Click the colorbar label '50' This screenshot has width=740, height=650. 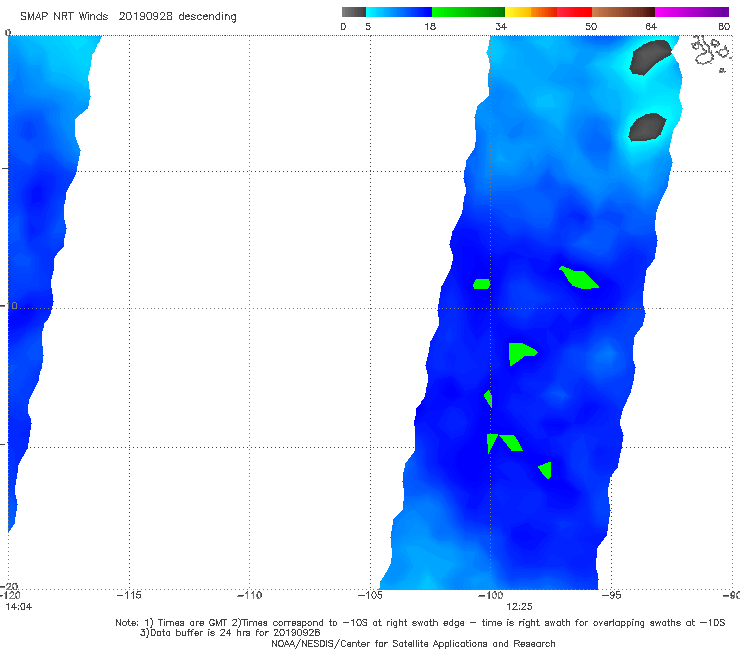591,27
